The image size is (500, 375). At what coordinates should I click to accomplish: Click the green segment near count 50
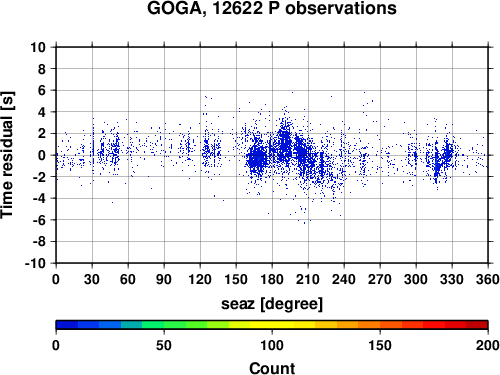click(164, 325)
